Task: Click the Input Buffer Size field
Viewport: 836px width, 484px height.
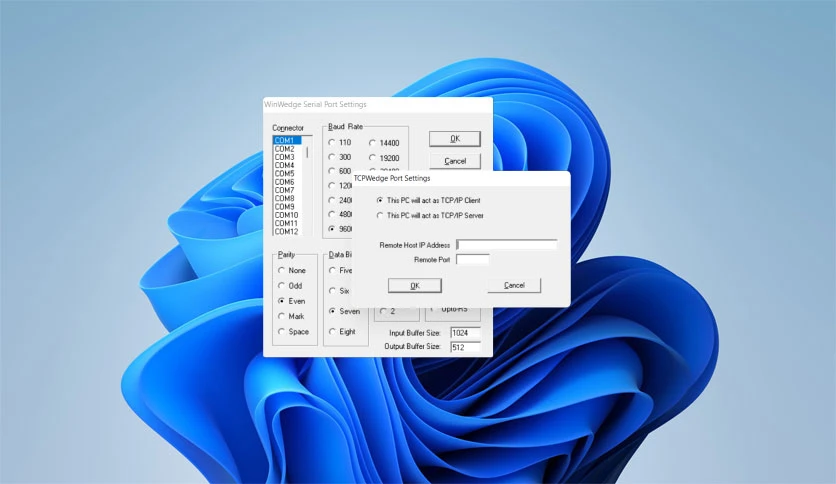Action: [465, 333]
